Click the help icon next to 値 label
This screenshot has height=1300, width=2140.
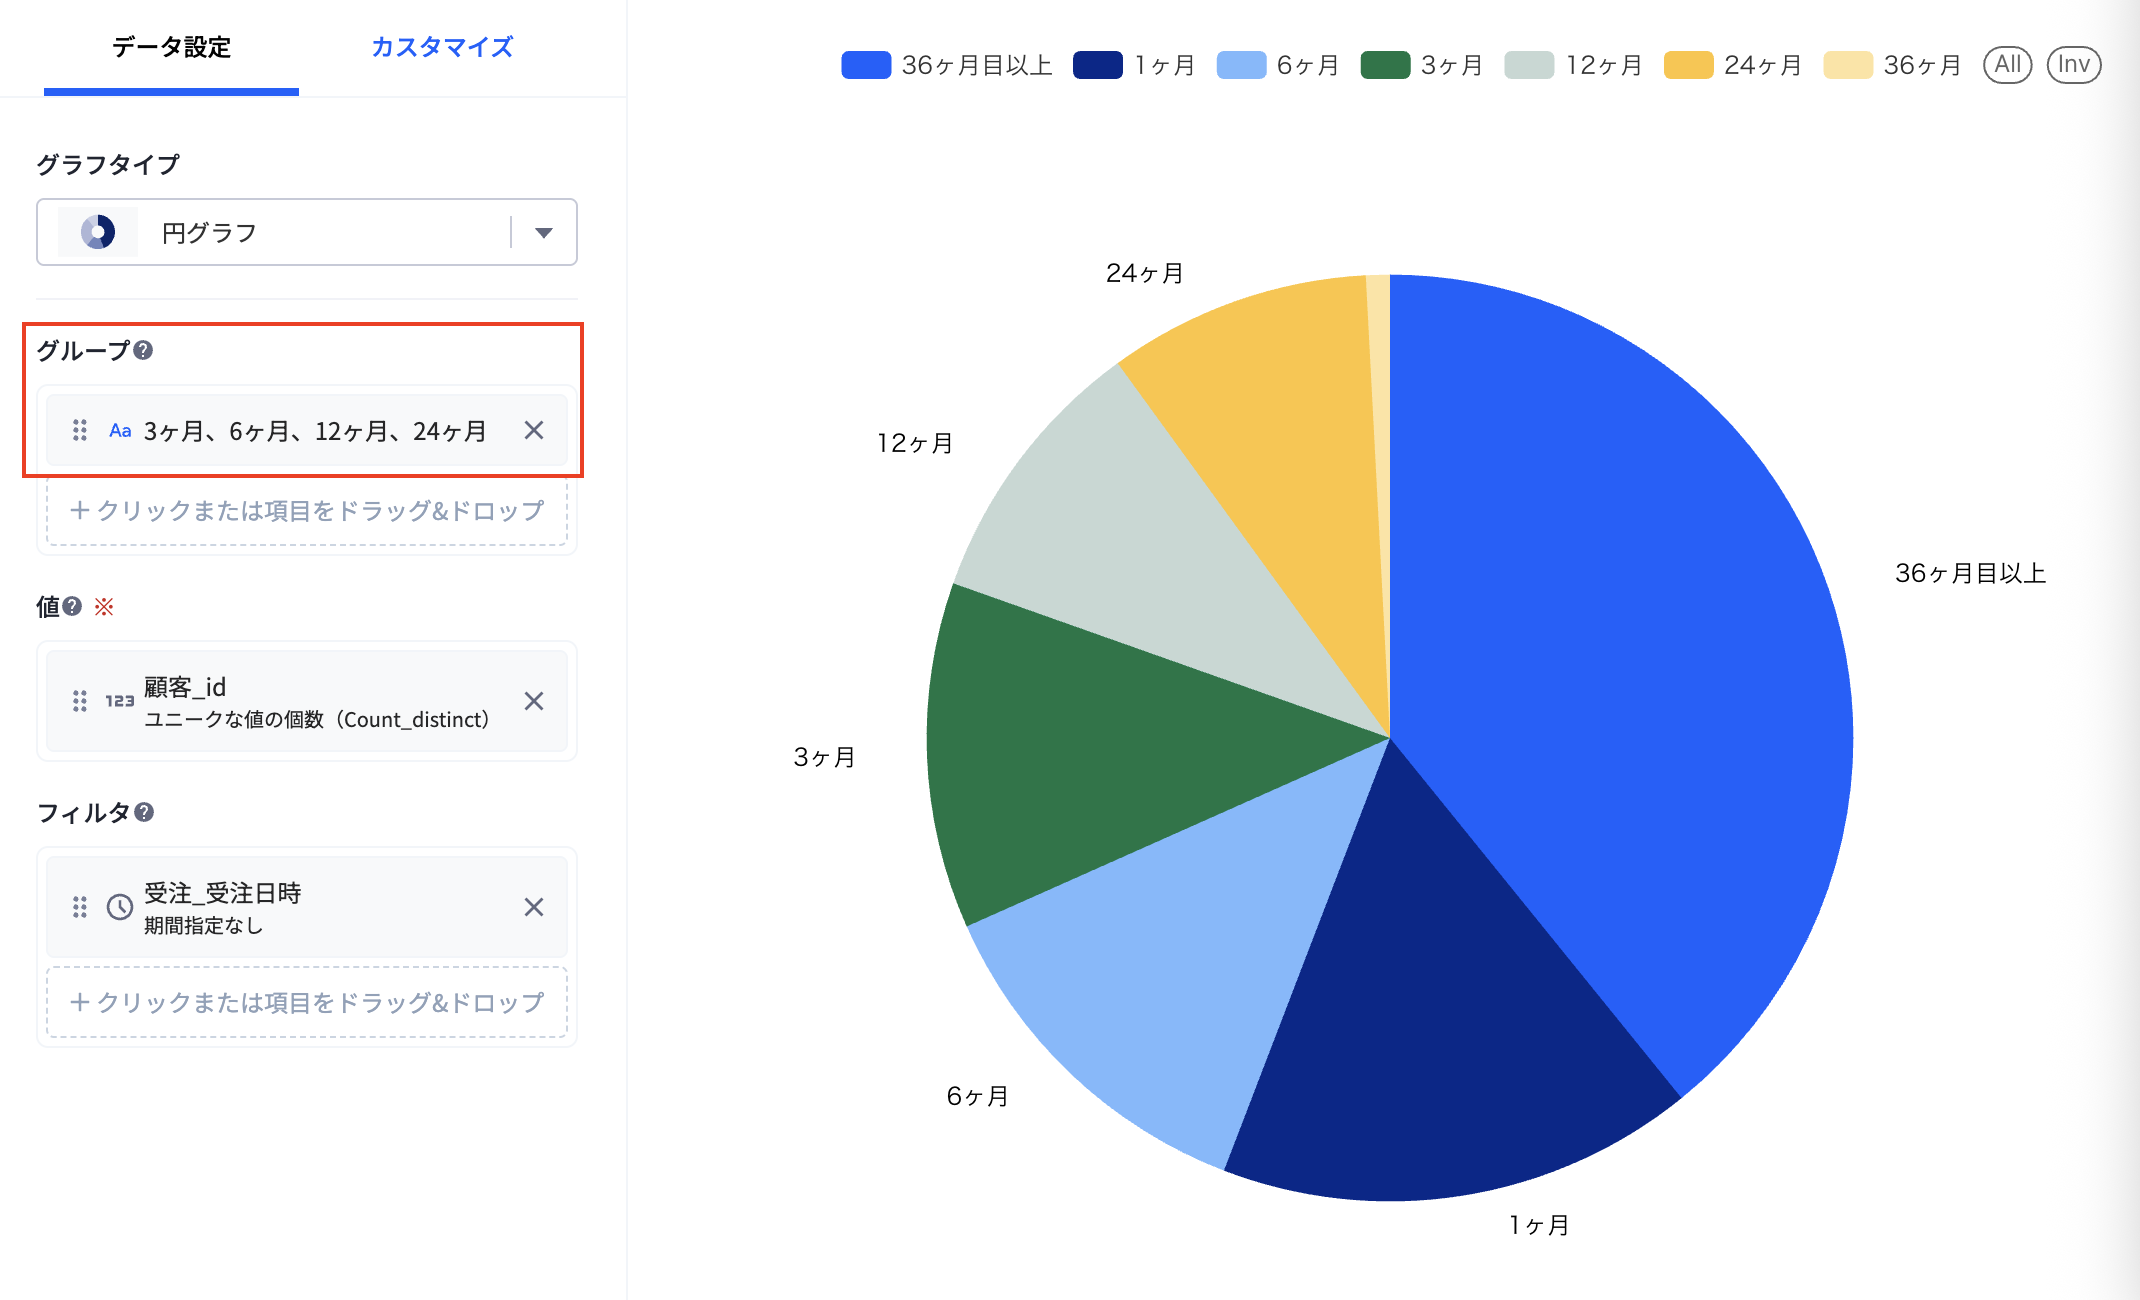[x=72, y=606]
